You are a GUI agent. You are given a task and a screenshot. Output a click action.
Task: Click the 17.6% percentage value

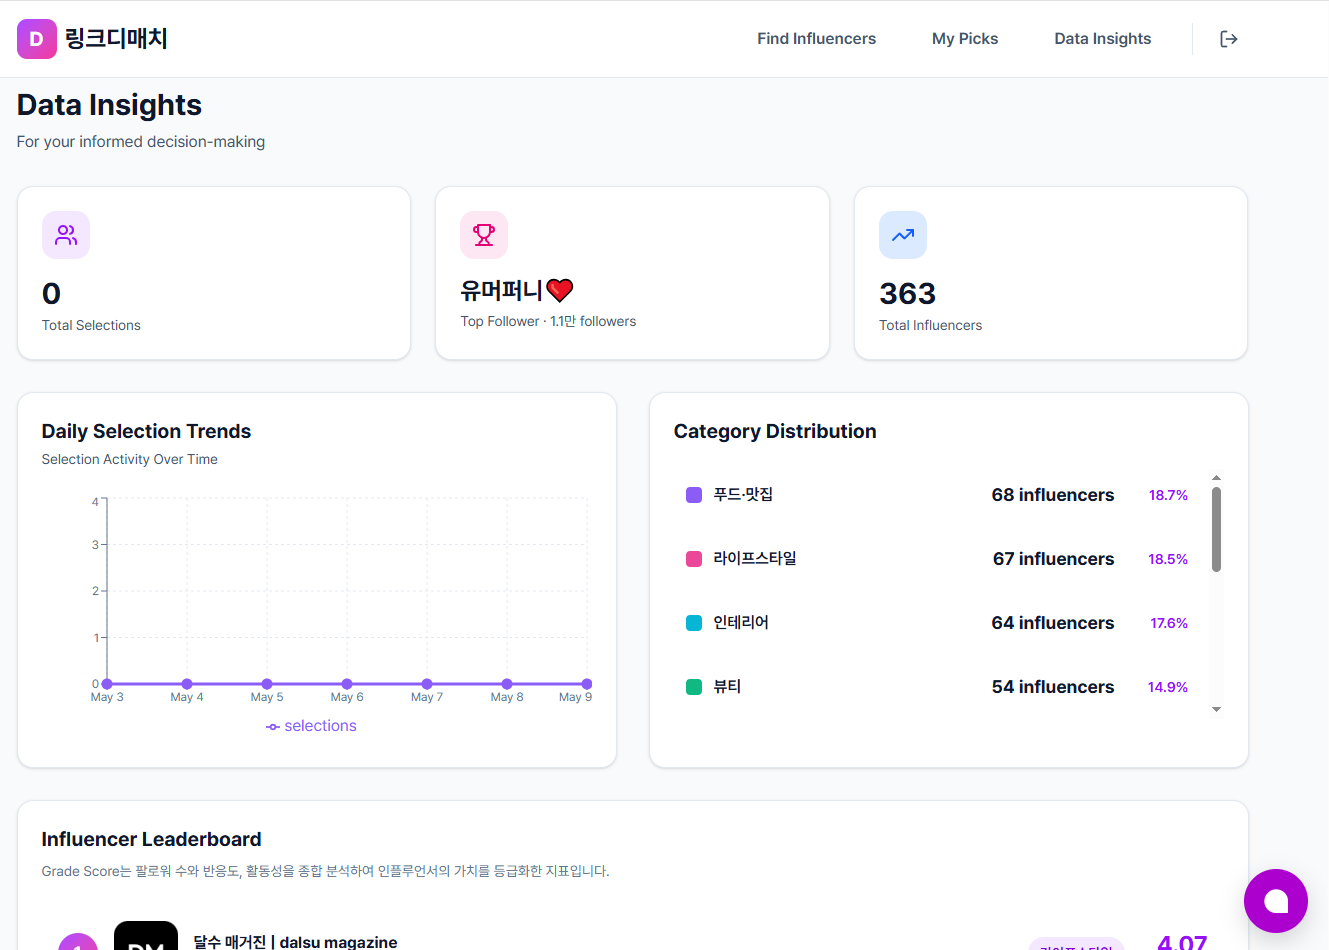tap(1169, 623)
